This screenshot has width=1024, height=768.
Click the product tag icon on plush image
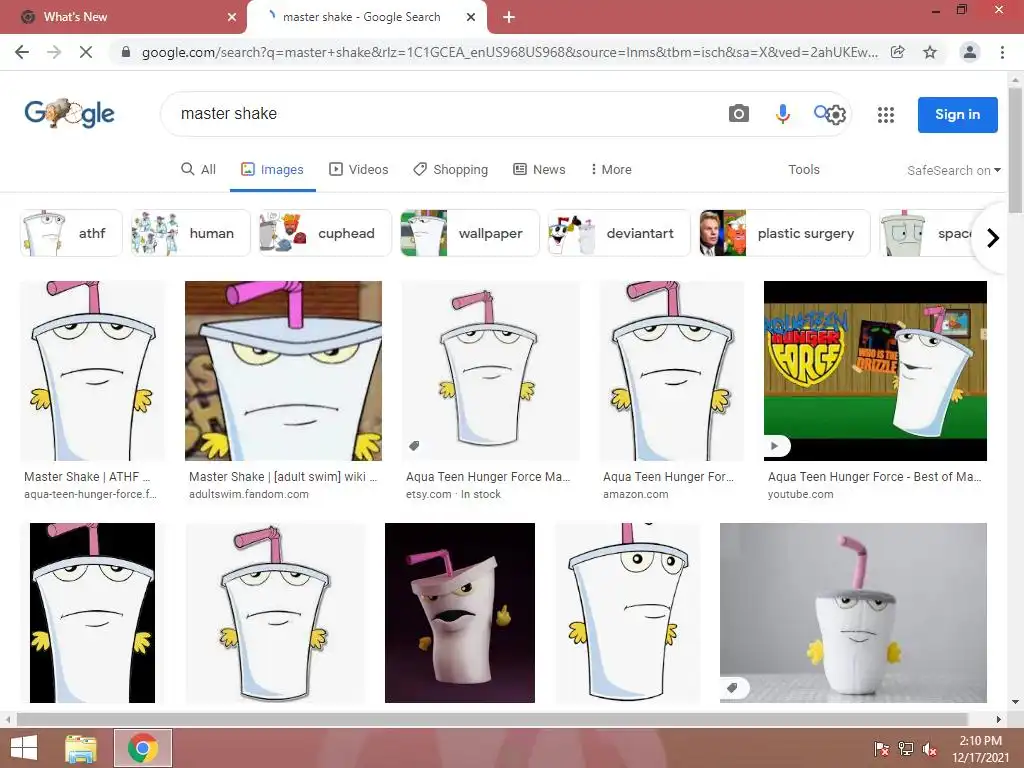pyautogui.click(x=733, y=688)
